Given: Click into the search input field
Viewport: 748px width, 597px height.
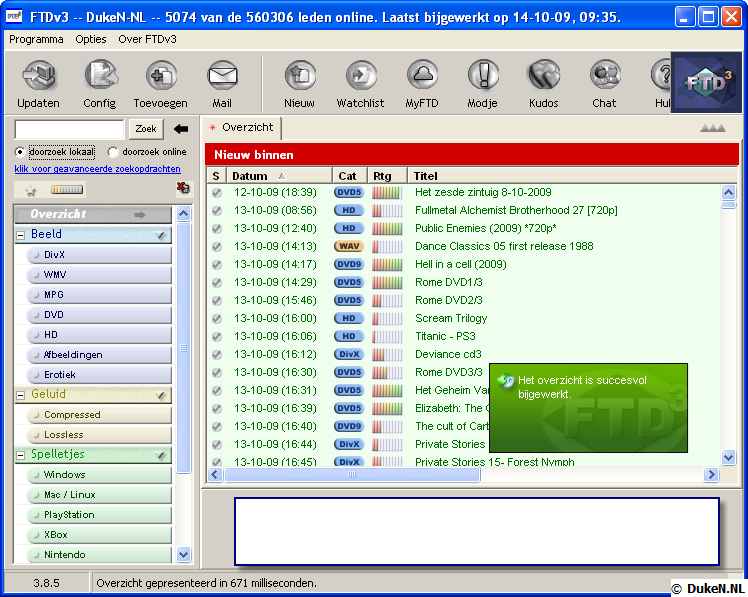Looking at the screenshot, I should coord(70,129).
